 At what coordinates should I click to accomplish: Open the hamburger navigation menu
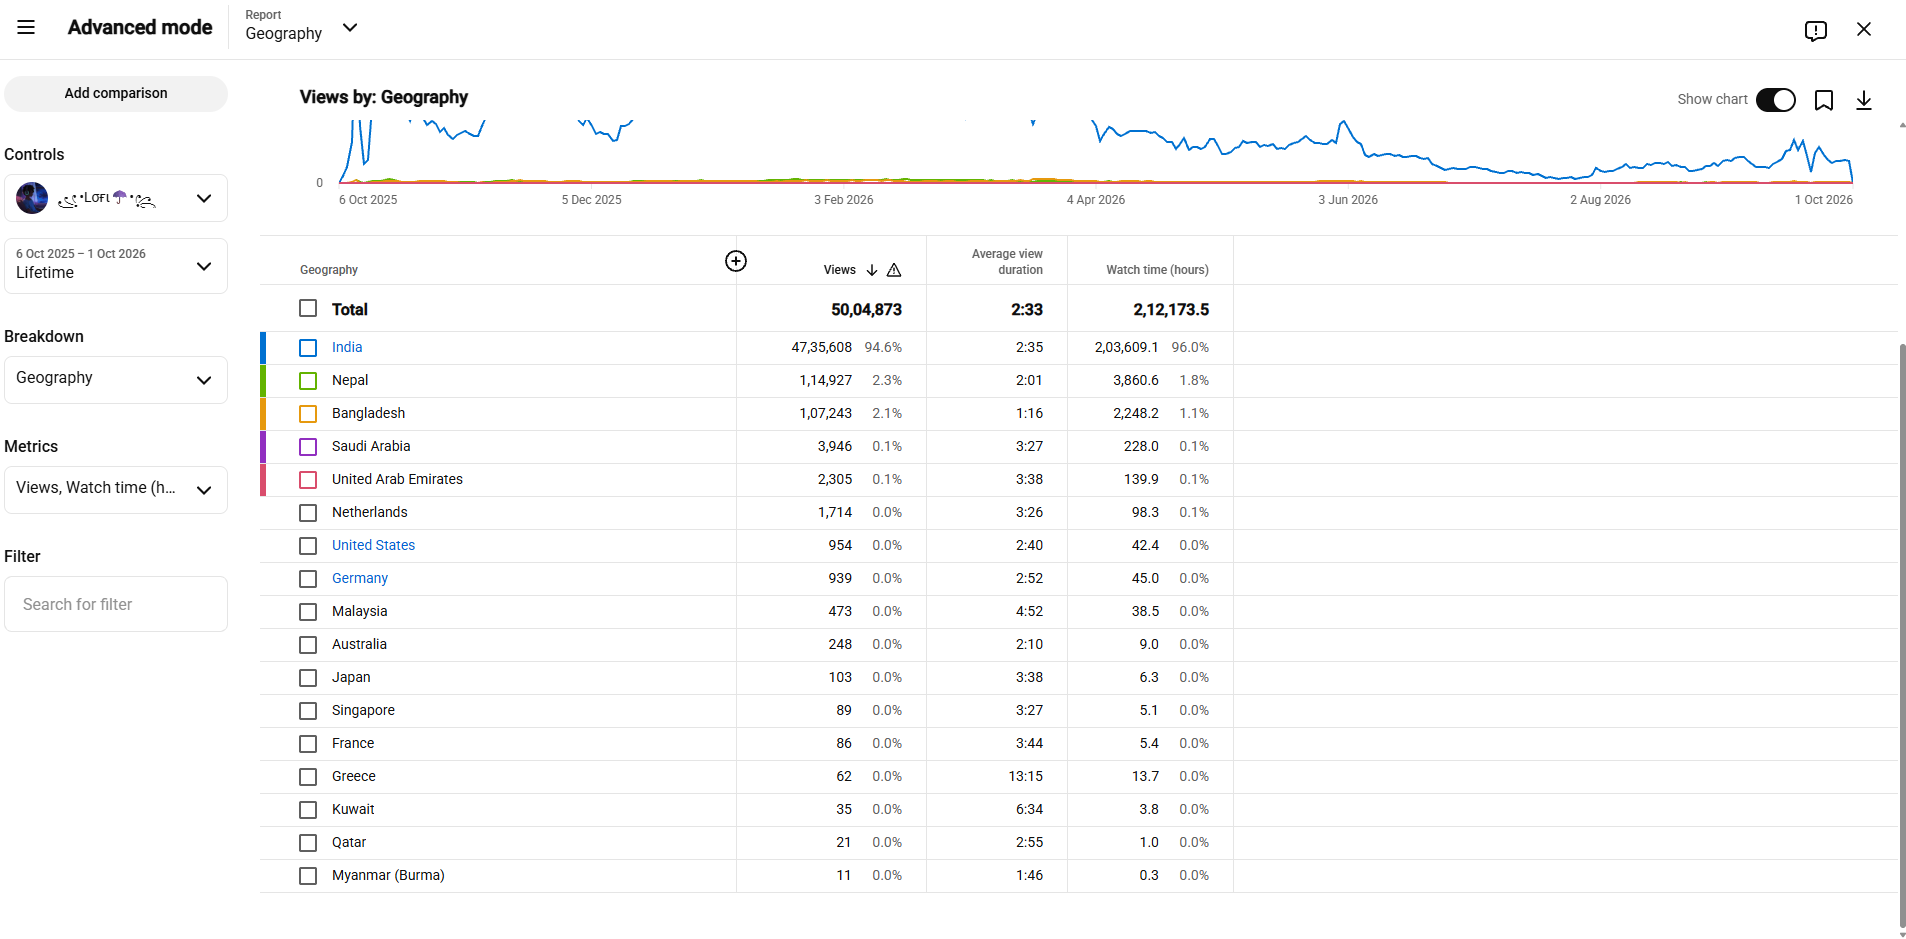pos(26,28)
